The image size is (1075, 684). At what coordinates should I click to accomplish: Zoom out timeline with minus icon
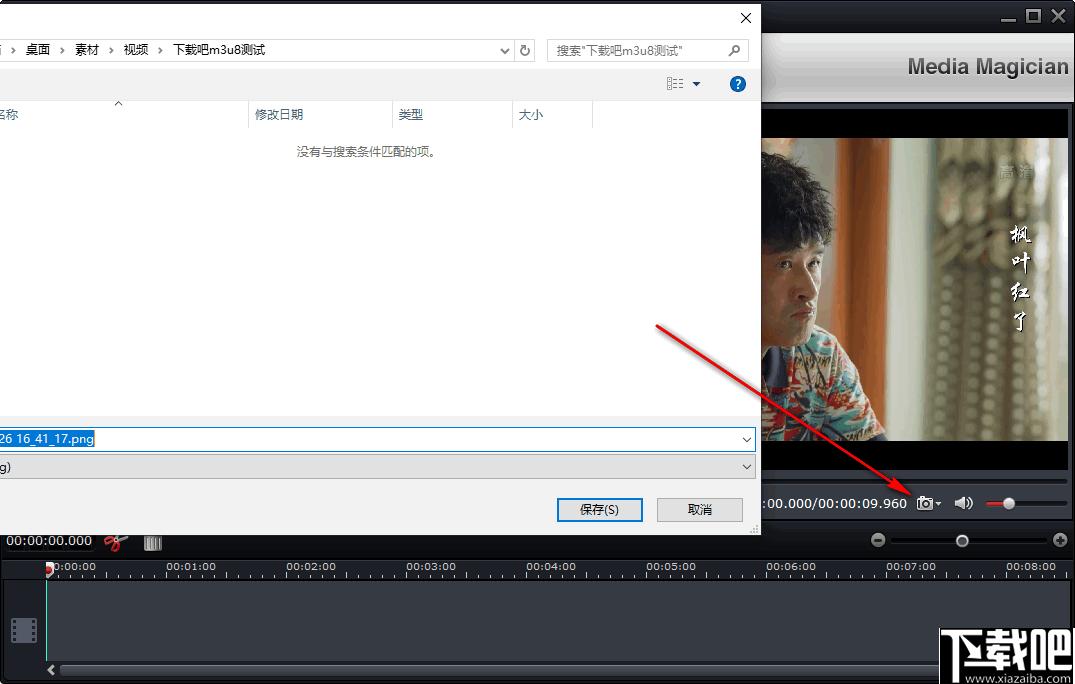click(878, 540)
